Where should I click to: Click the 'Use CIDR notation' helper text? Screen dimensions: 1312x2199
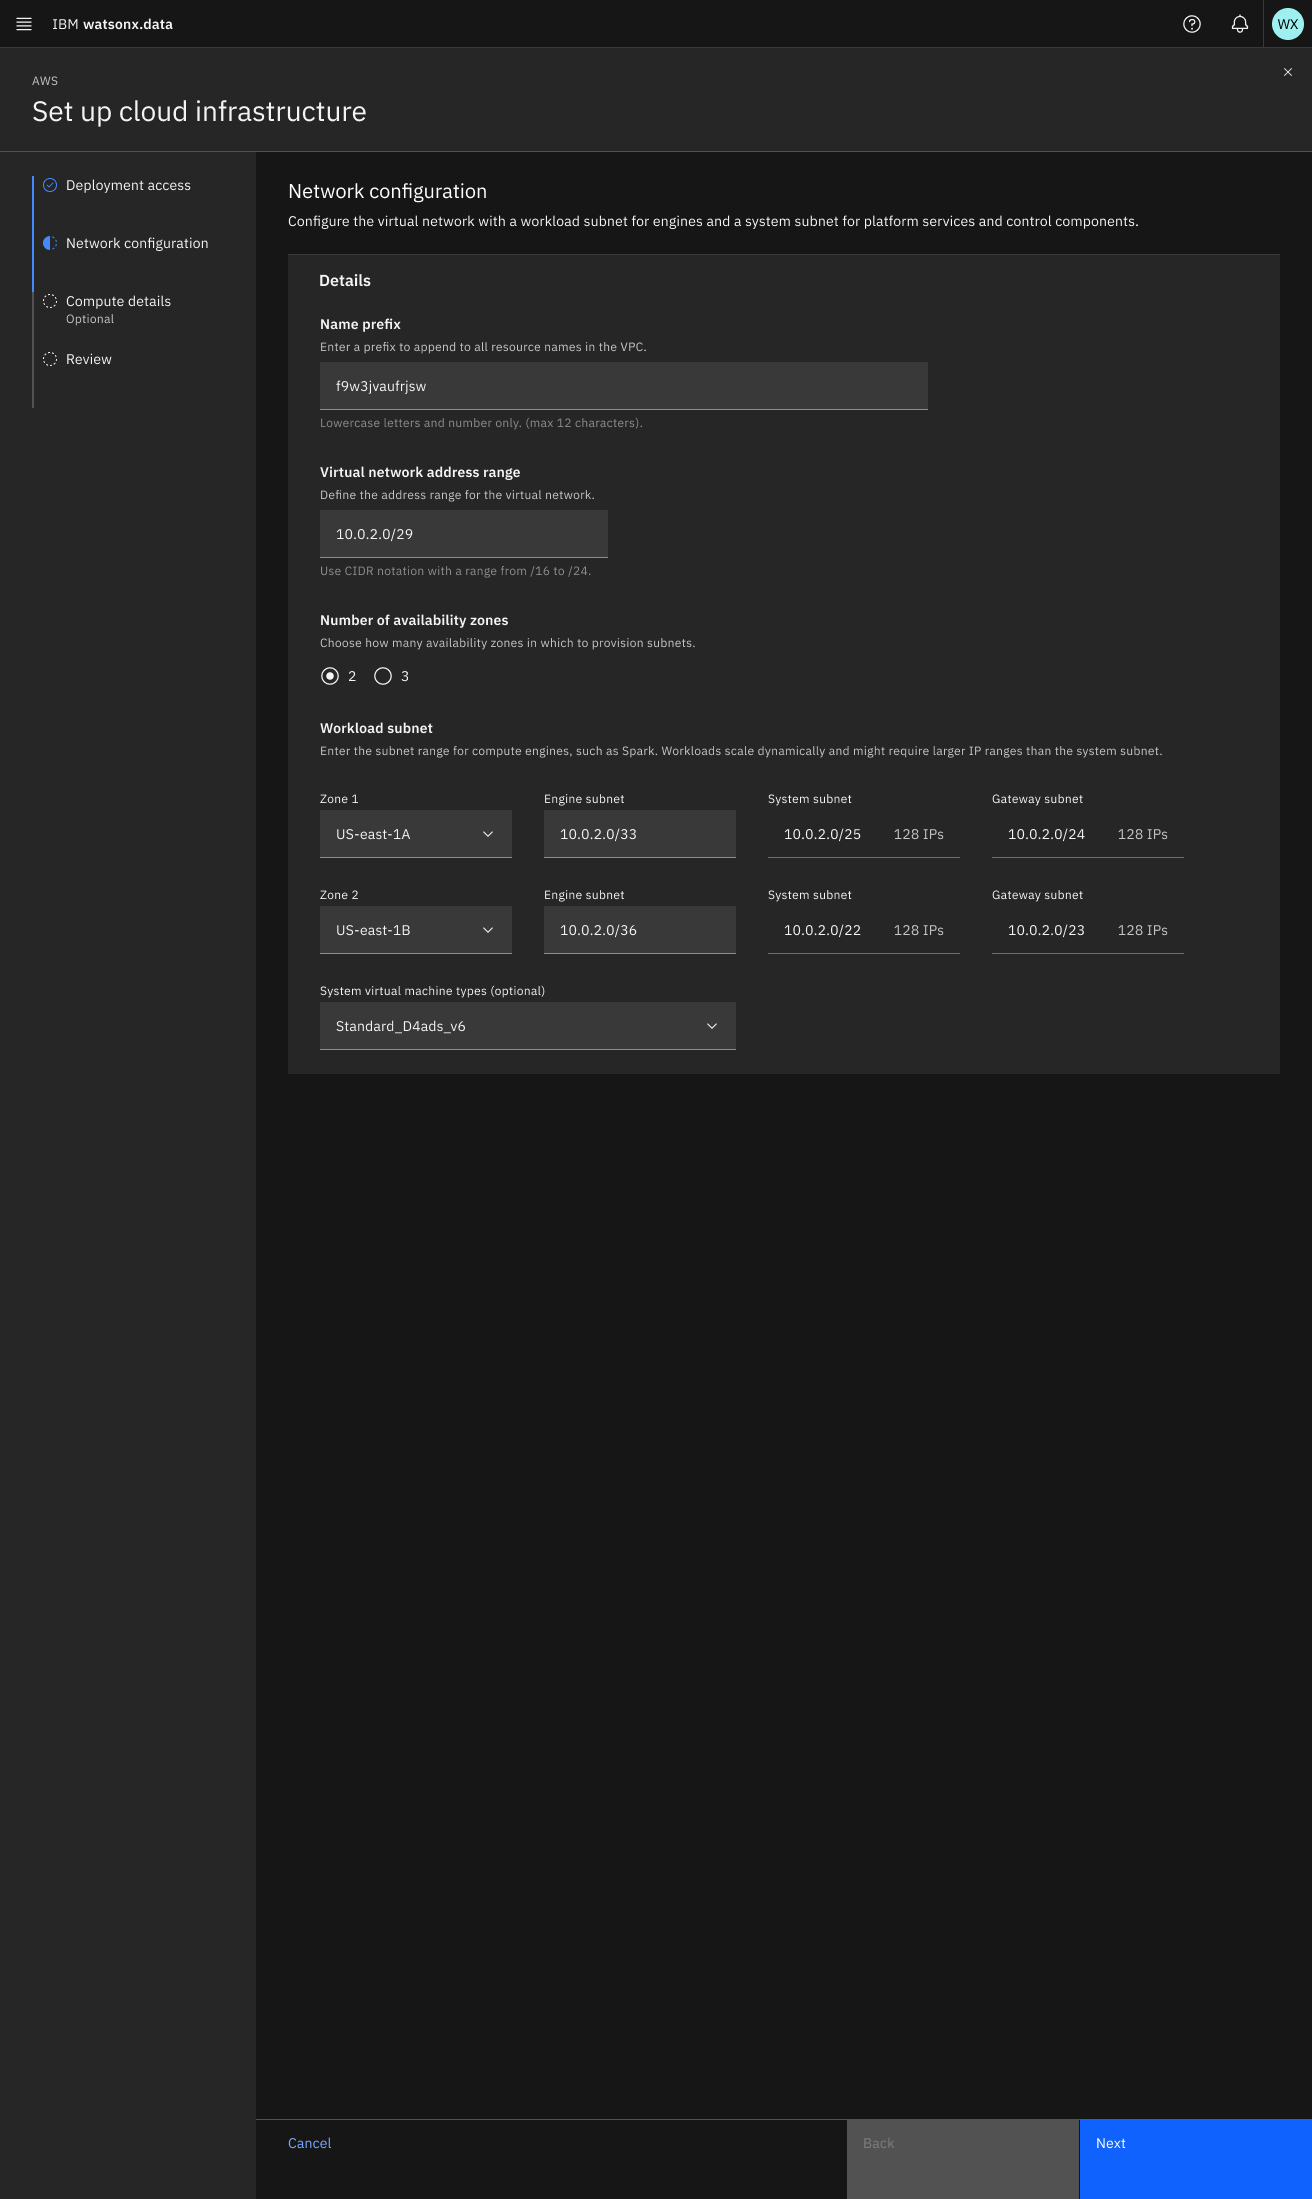pyautogui.click(x=455, y=571)
